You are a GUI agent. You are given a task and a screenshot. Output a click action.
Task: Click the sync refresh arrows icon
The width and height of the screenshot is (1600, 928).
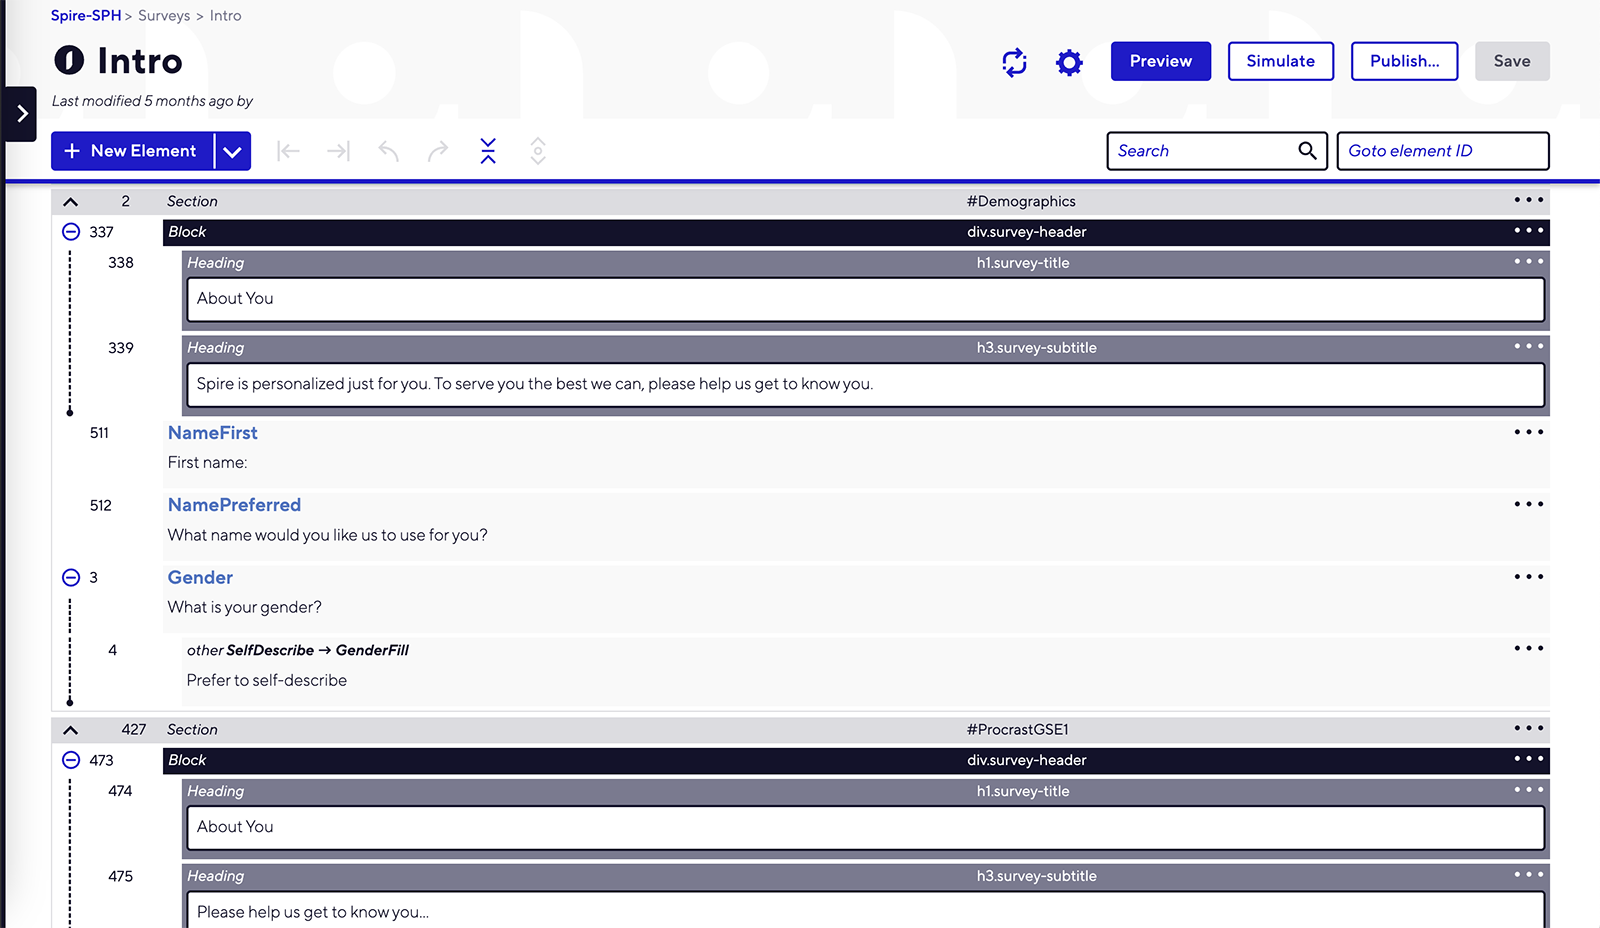click(x=1014, y=62)
